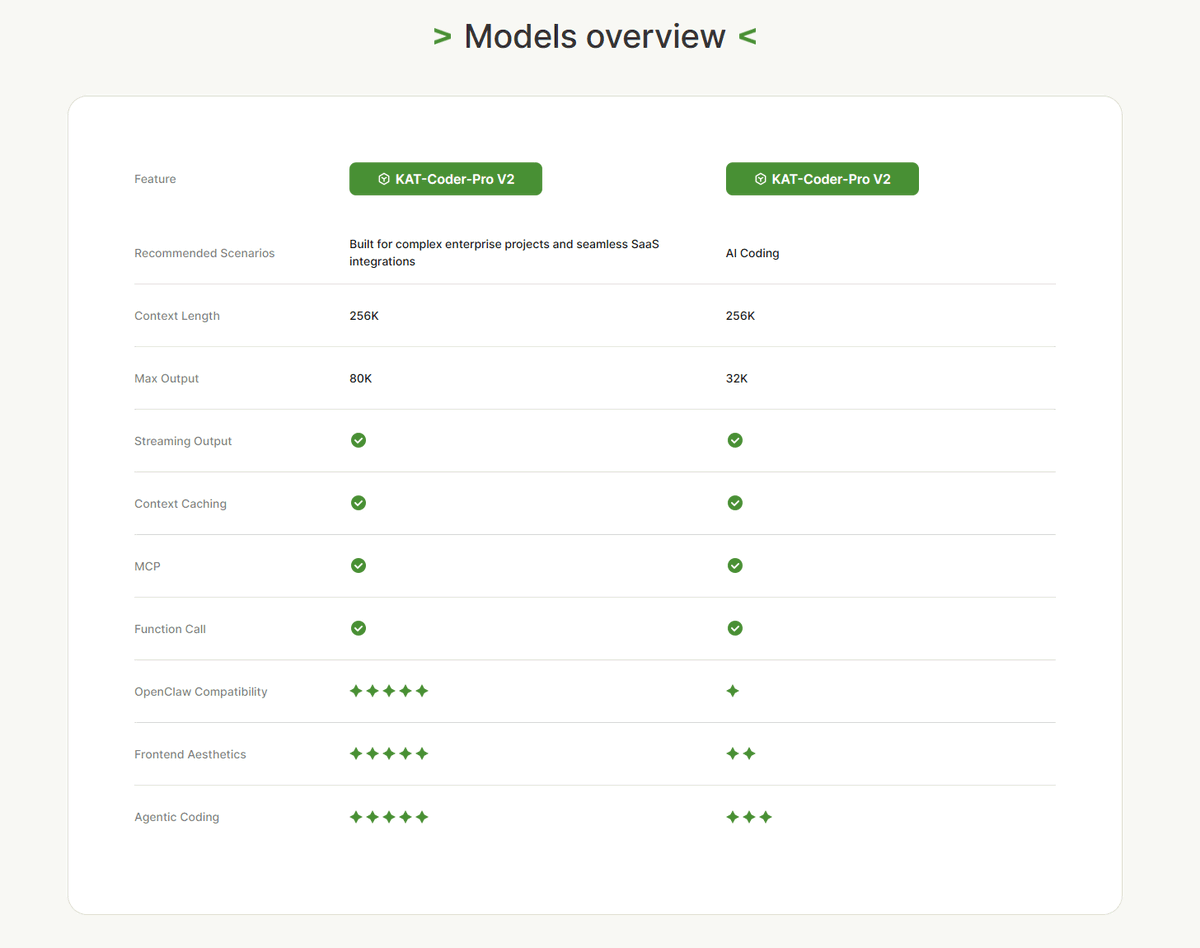Click the Context Caching row label
Image resolution: width=1200 pixels, height=948 pixels.
coord(180,504)
